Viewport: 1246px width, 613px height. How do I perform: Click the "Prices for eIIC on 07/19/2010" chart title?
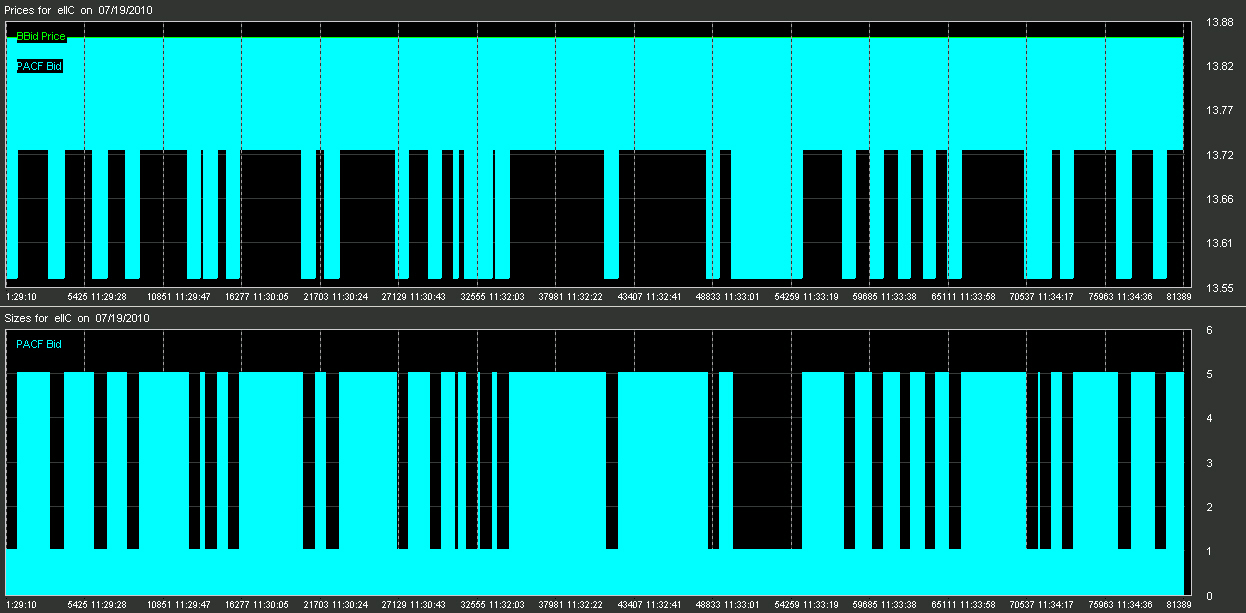click(80, 9)
